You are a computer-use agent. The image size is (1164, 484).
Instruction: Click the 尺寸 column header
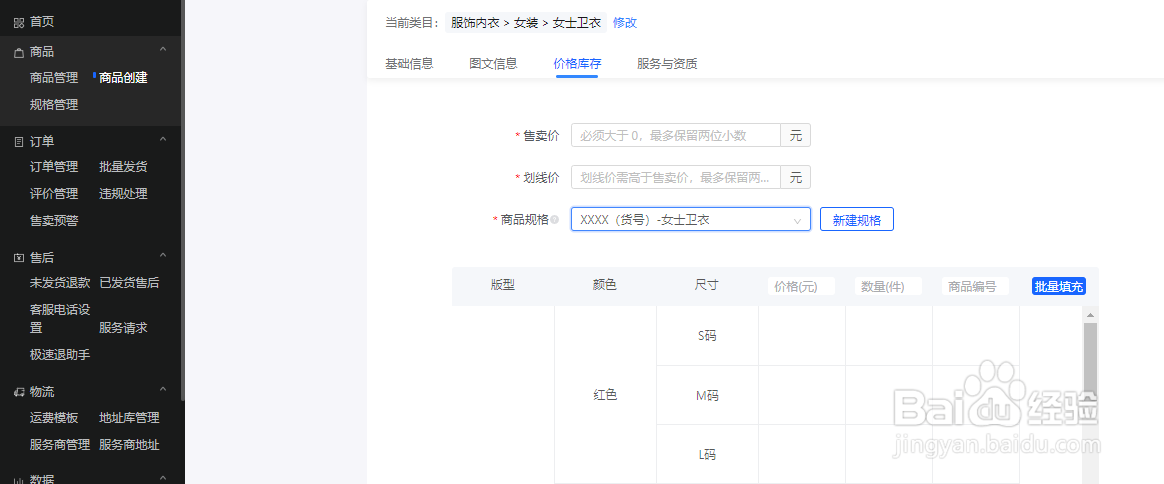point(707,285)
